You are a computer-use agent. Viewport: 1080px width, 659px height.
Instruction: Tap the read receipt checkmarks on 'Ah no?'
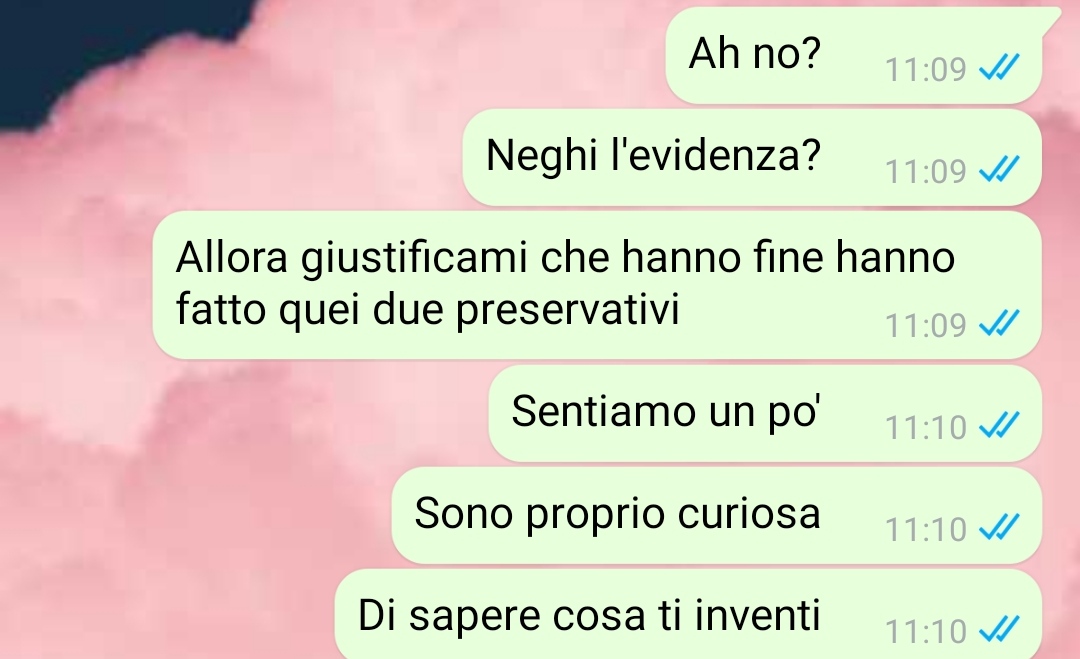coord(999,67)
